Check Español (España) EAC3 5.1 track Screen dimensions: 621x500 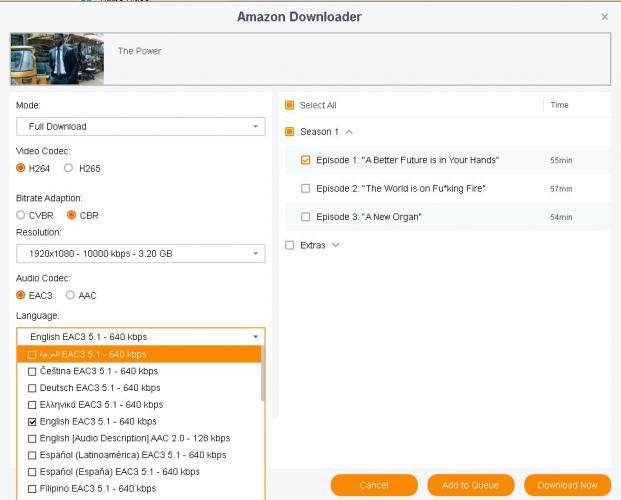32,472
